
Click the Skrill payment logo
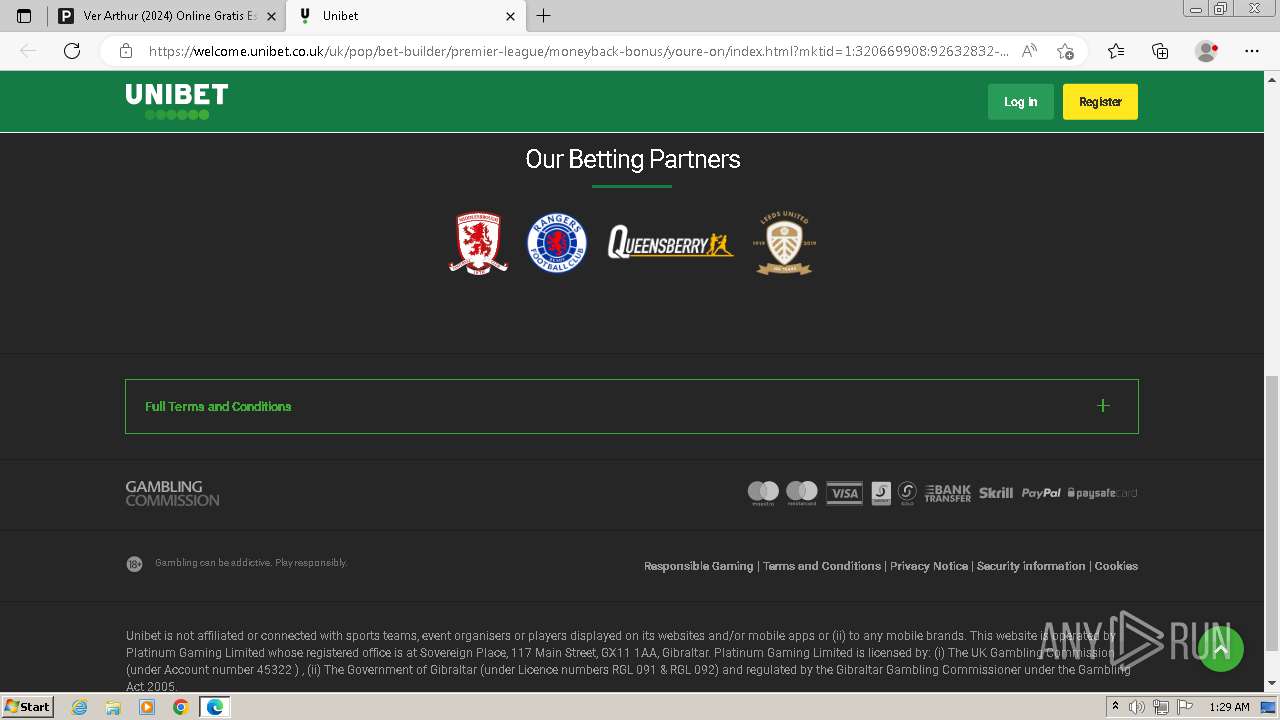click(996, 493)
